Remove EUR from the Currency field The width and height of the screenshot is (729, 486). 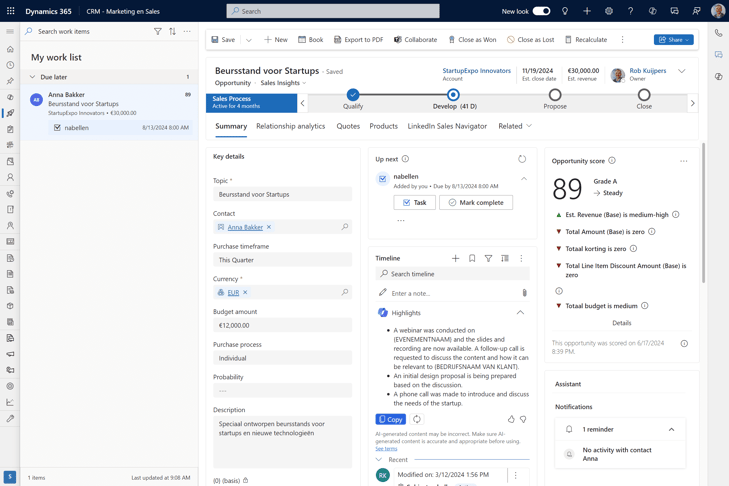[245, 292]
